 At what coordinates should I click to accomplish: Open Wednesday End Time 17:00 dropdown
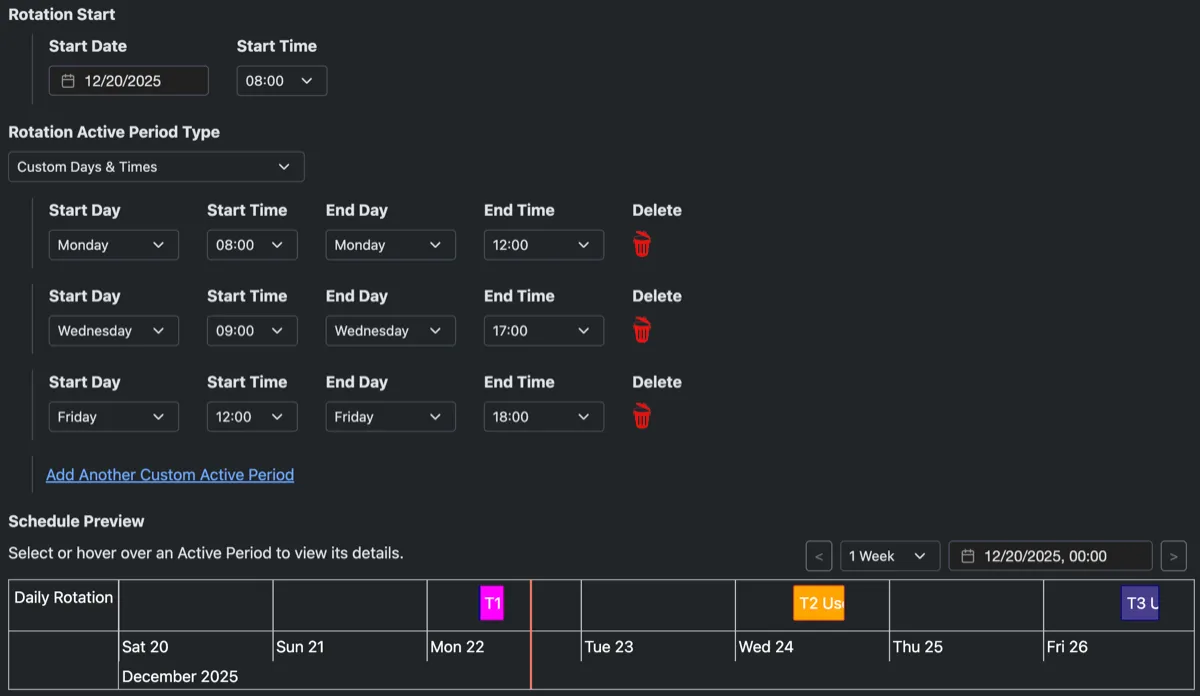tap(544, 331)
